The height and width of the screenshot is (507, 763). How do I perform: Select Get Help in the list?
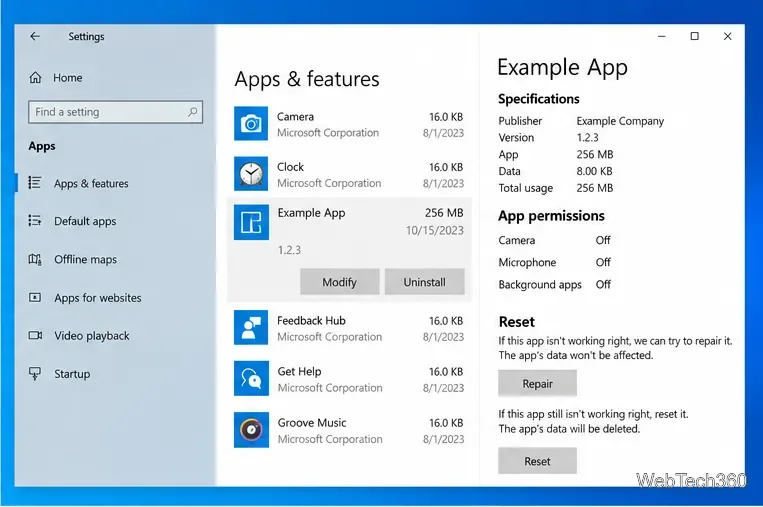coord(299,371)
